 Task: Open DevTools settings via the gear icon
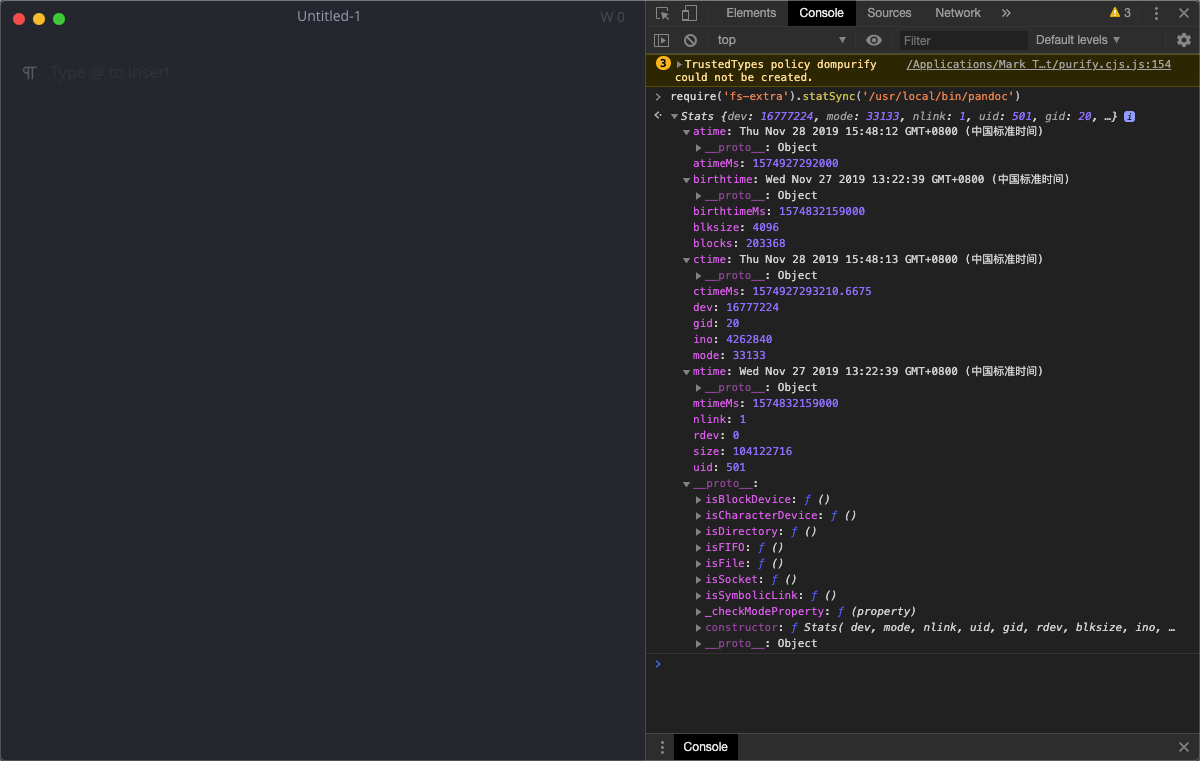1184,40
